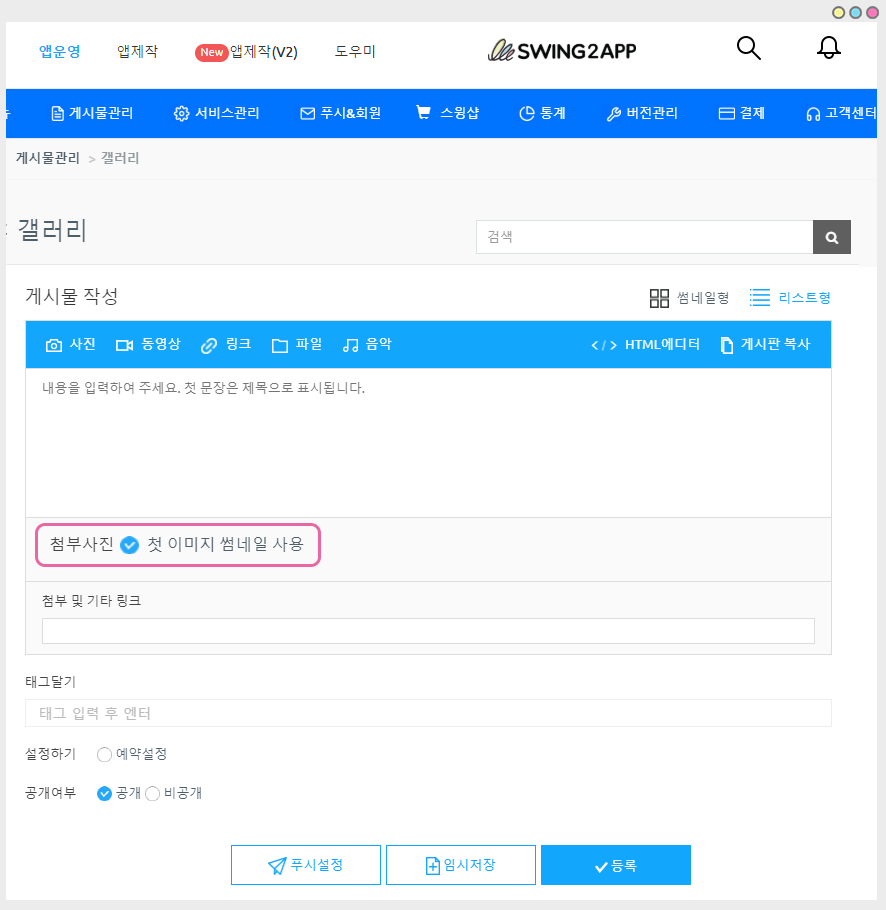
Task: Switch to 썸네일형 grid view
Action: pos(659,298)
